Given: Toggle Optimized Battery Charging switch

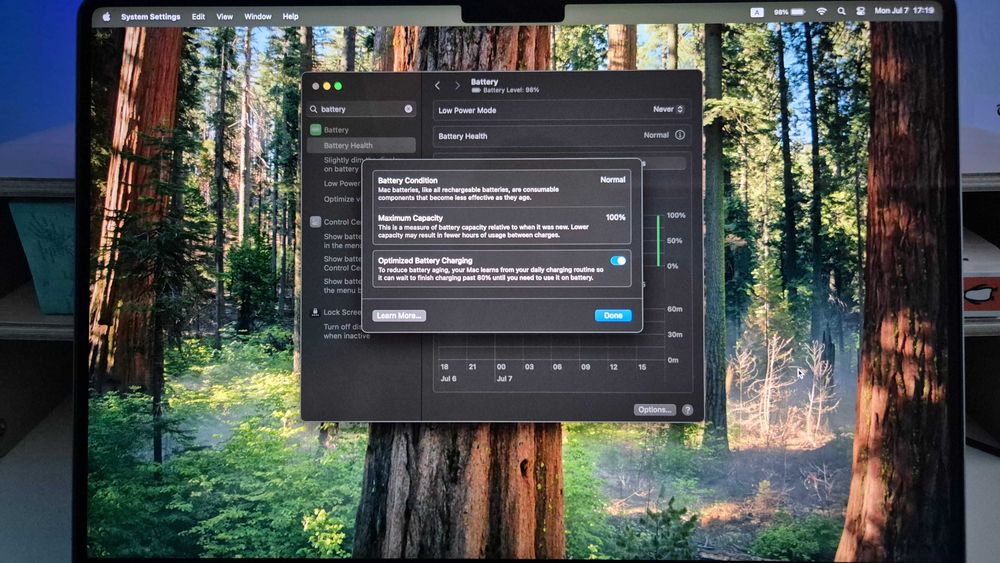Looking at the screenshot, I should [618, 261].
